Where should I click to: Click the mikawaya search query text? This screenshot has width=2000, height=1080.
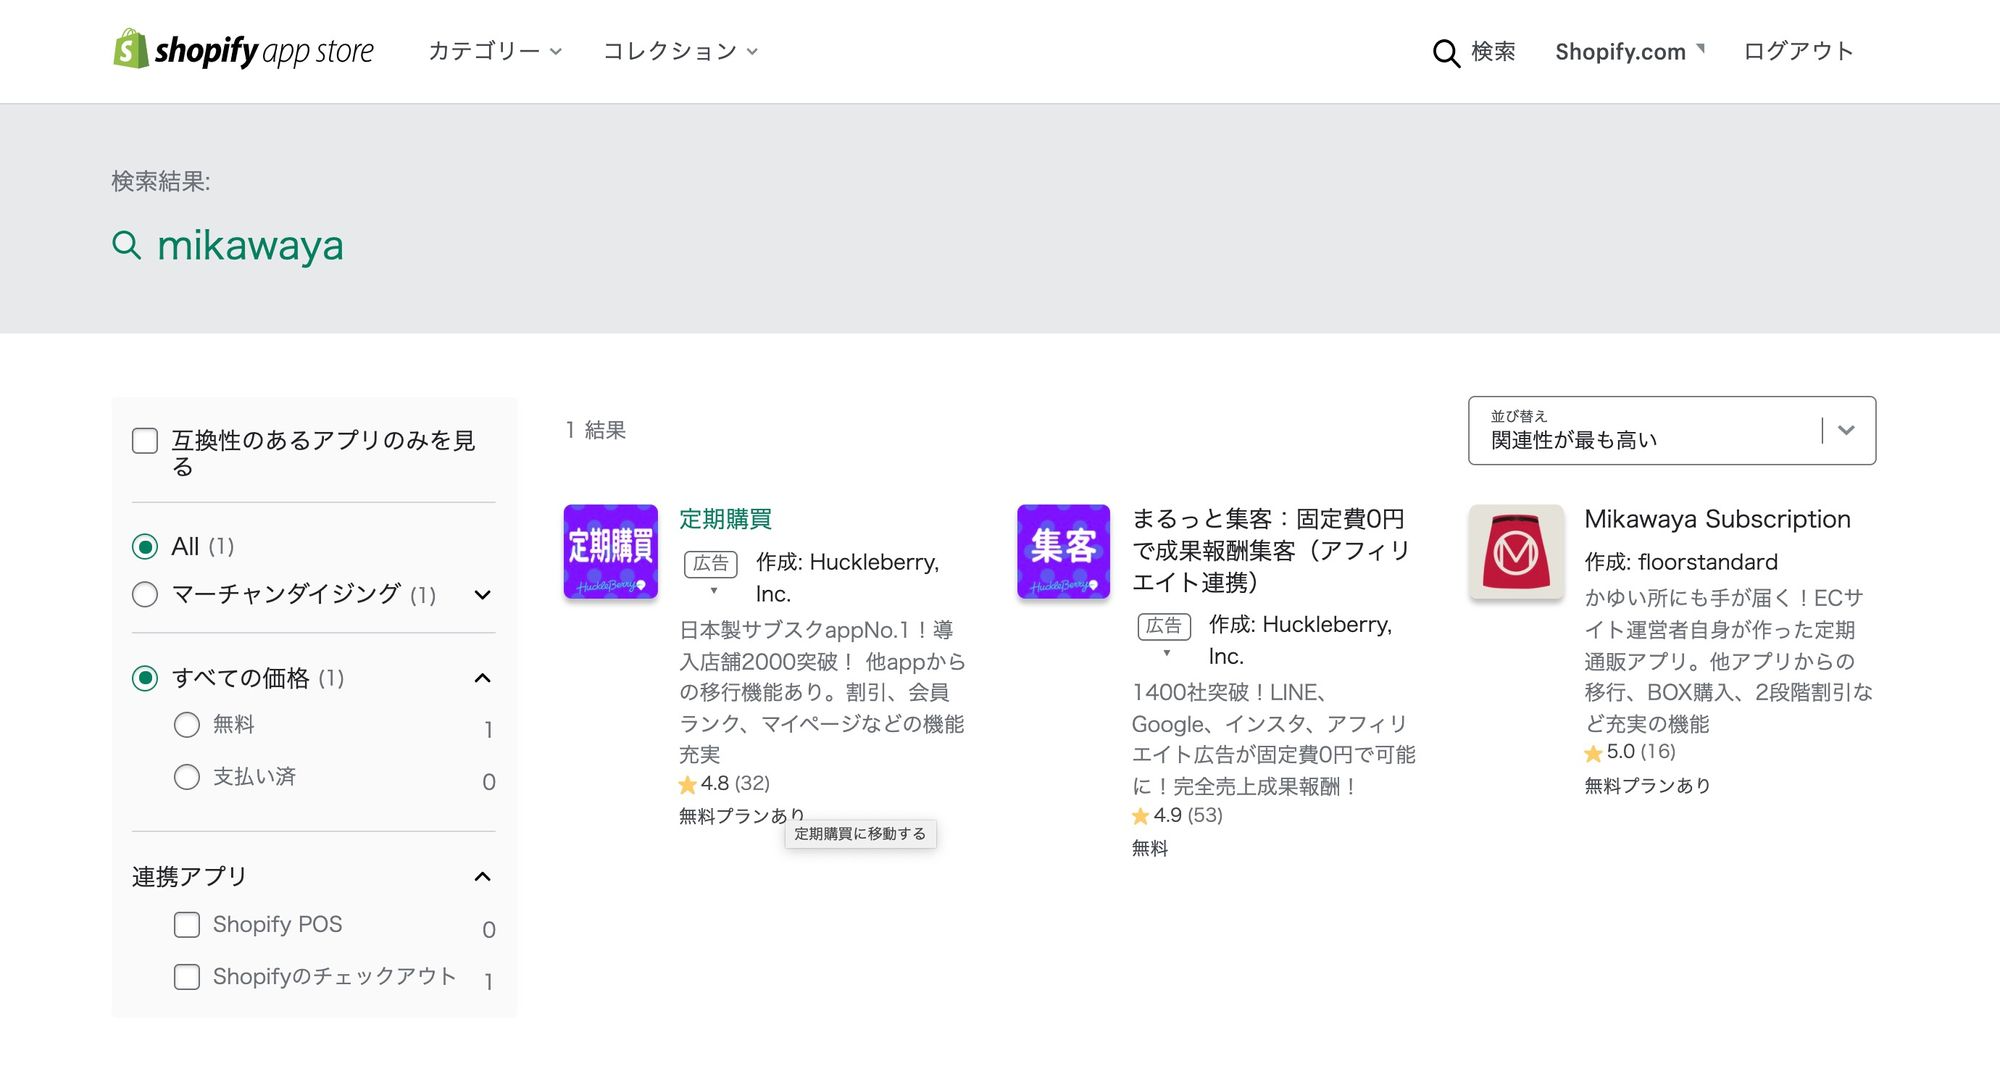click(x=251, y=245)
